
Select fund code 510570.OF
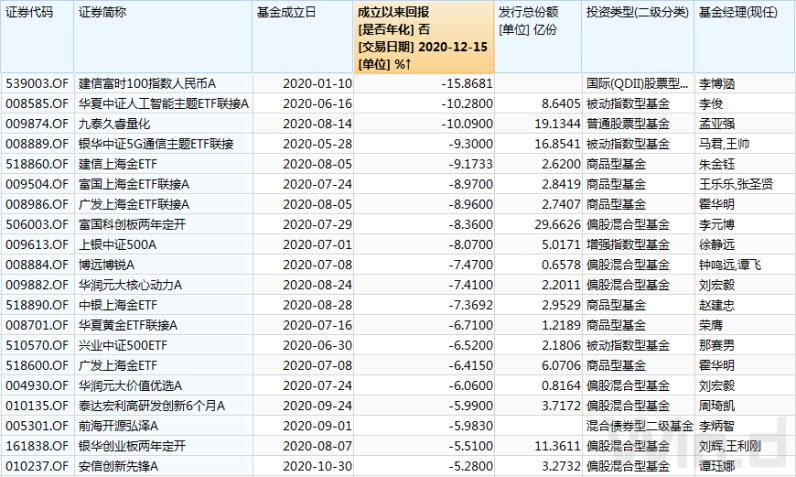37,345
